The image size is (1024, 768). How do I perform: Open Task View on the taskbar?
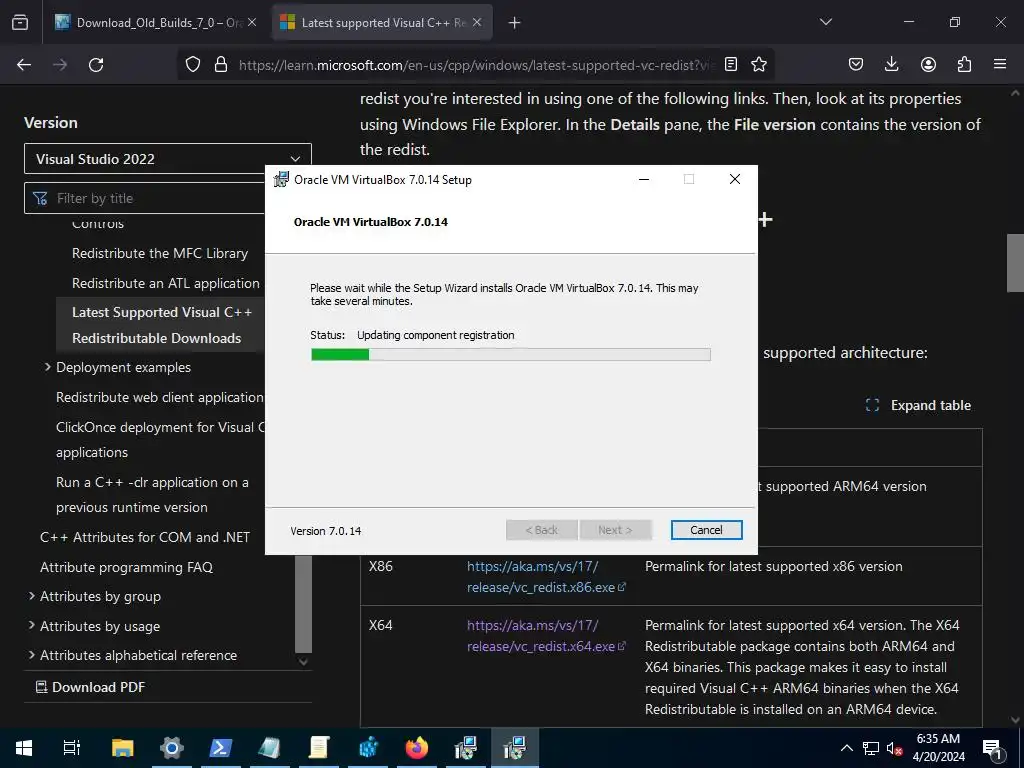[72, 748]
